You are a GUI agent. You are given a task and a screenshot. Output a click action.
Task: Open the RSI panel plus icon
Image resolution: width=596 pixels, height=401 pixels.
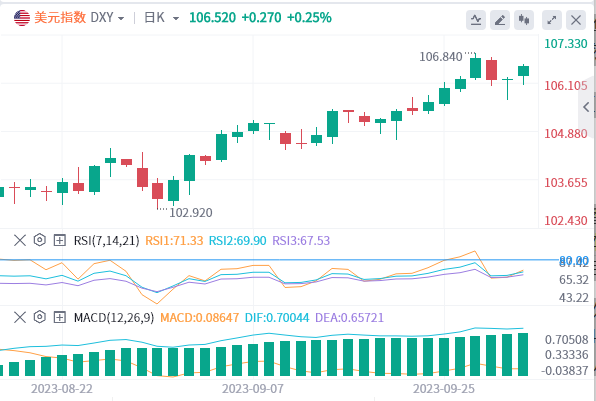[x=60, y=240]
